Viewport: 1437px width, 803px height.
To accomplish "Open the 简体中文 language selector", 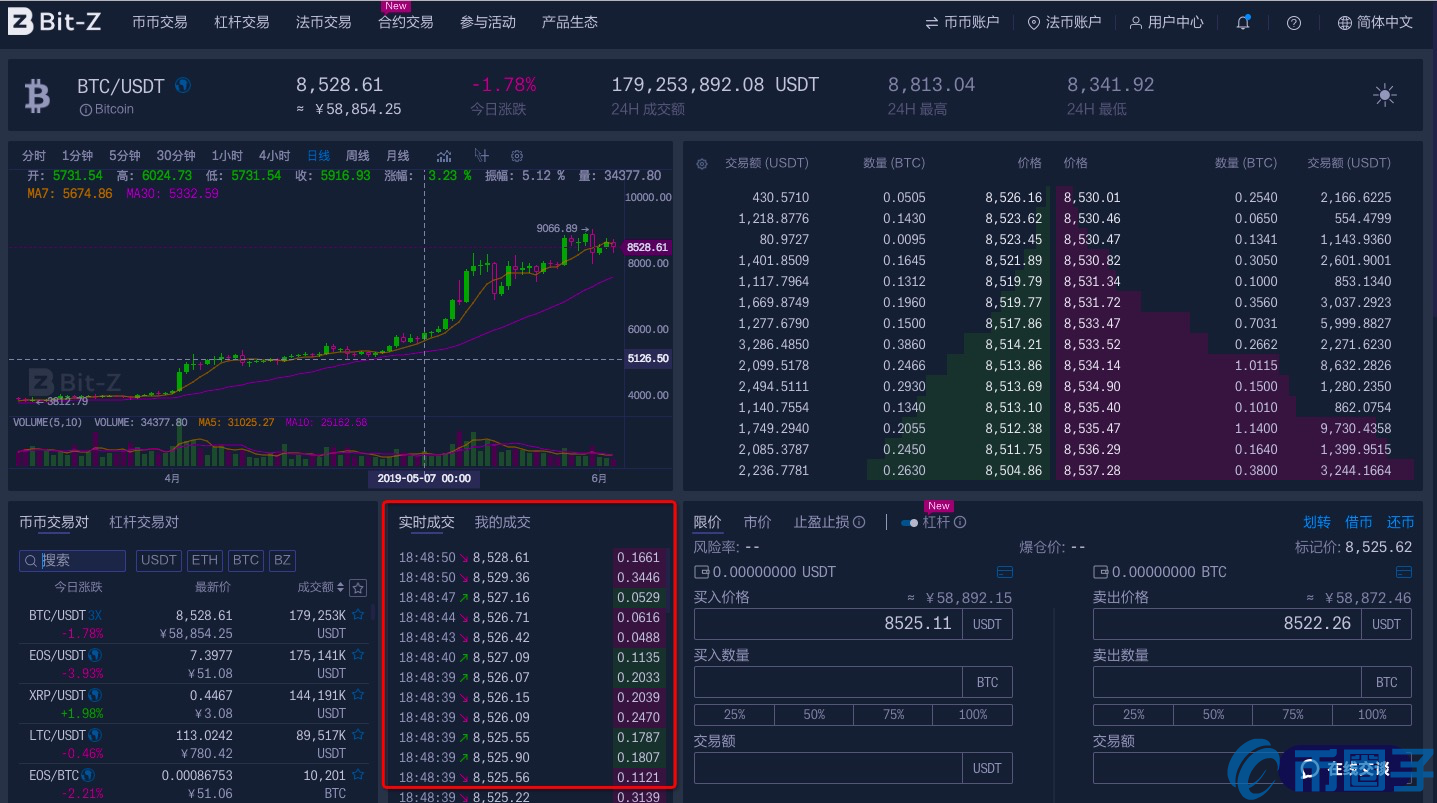I will pyautogui.click(x=1375, y=22).
